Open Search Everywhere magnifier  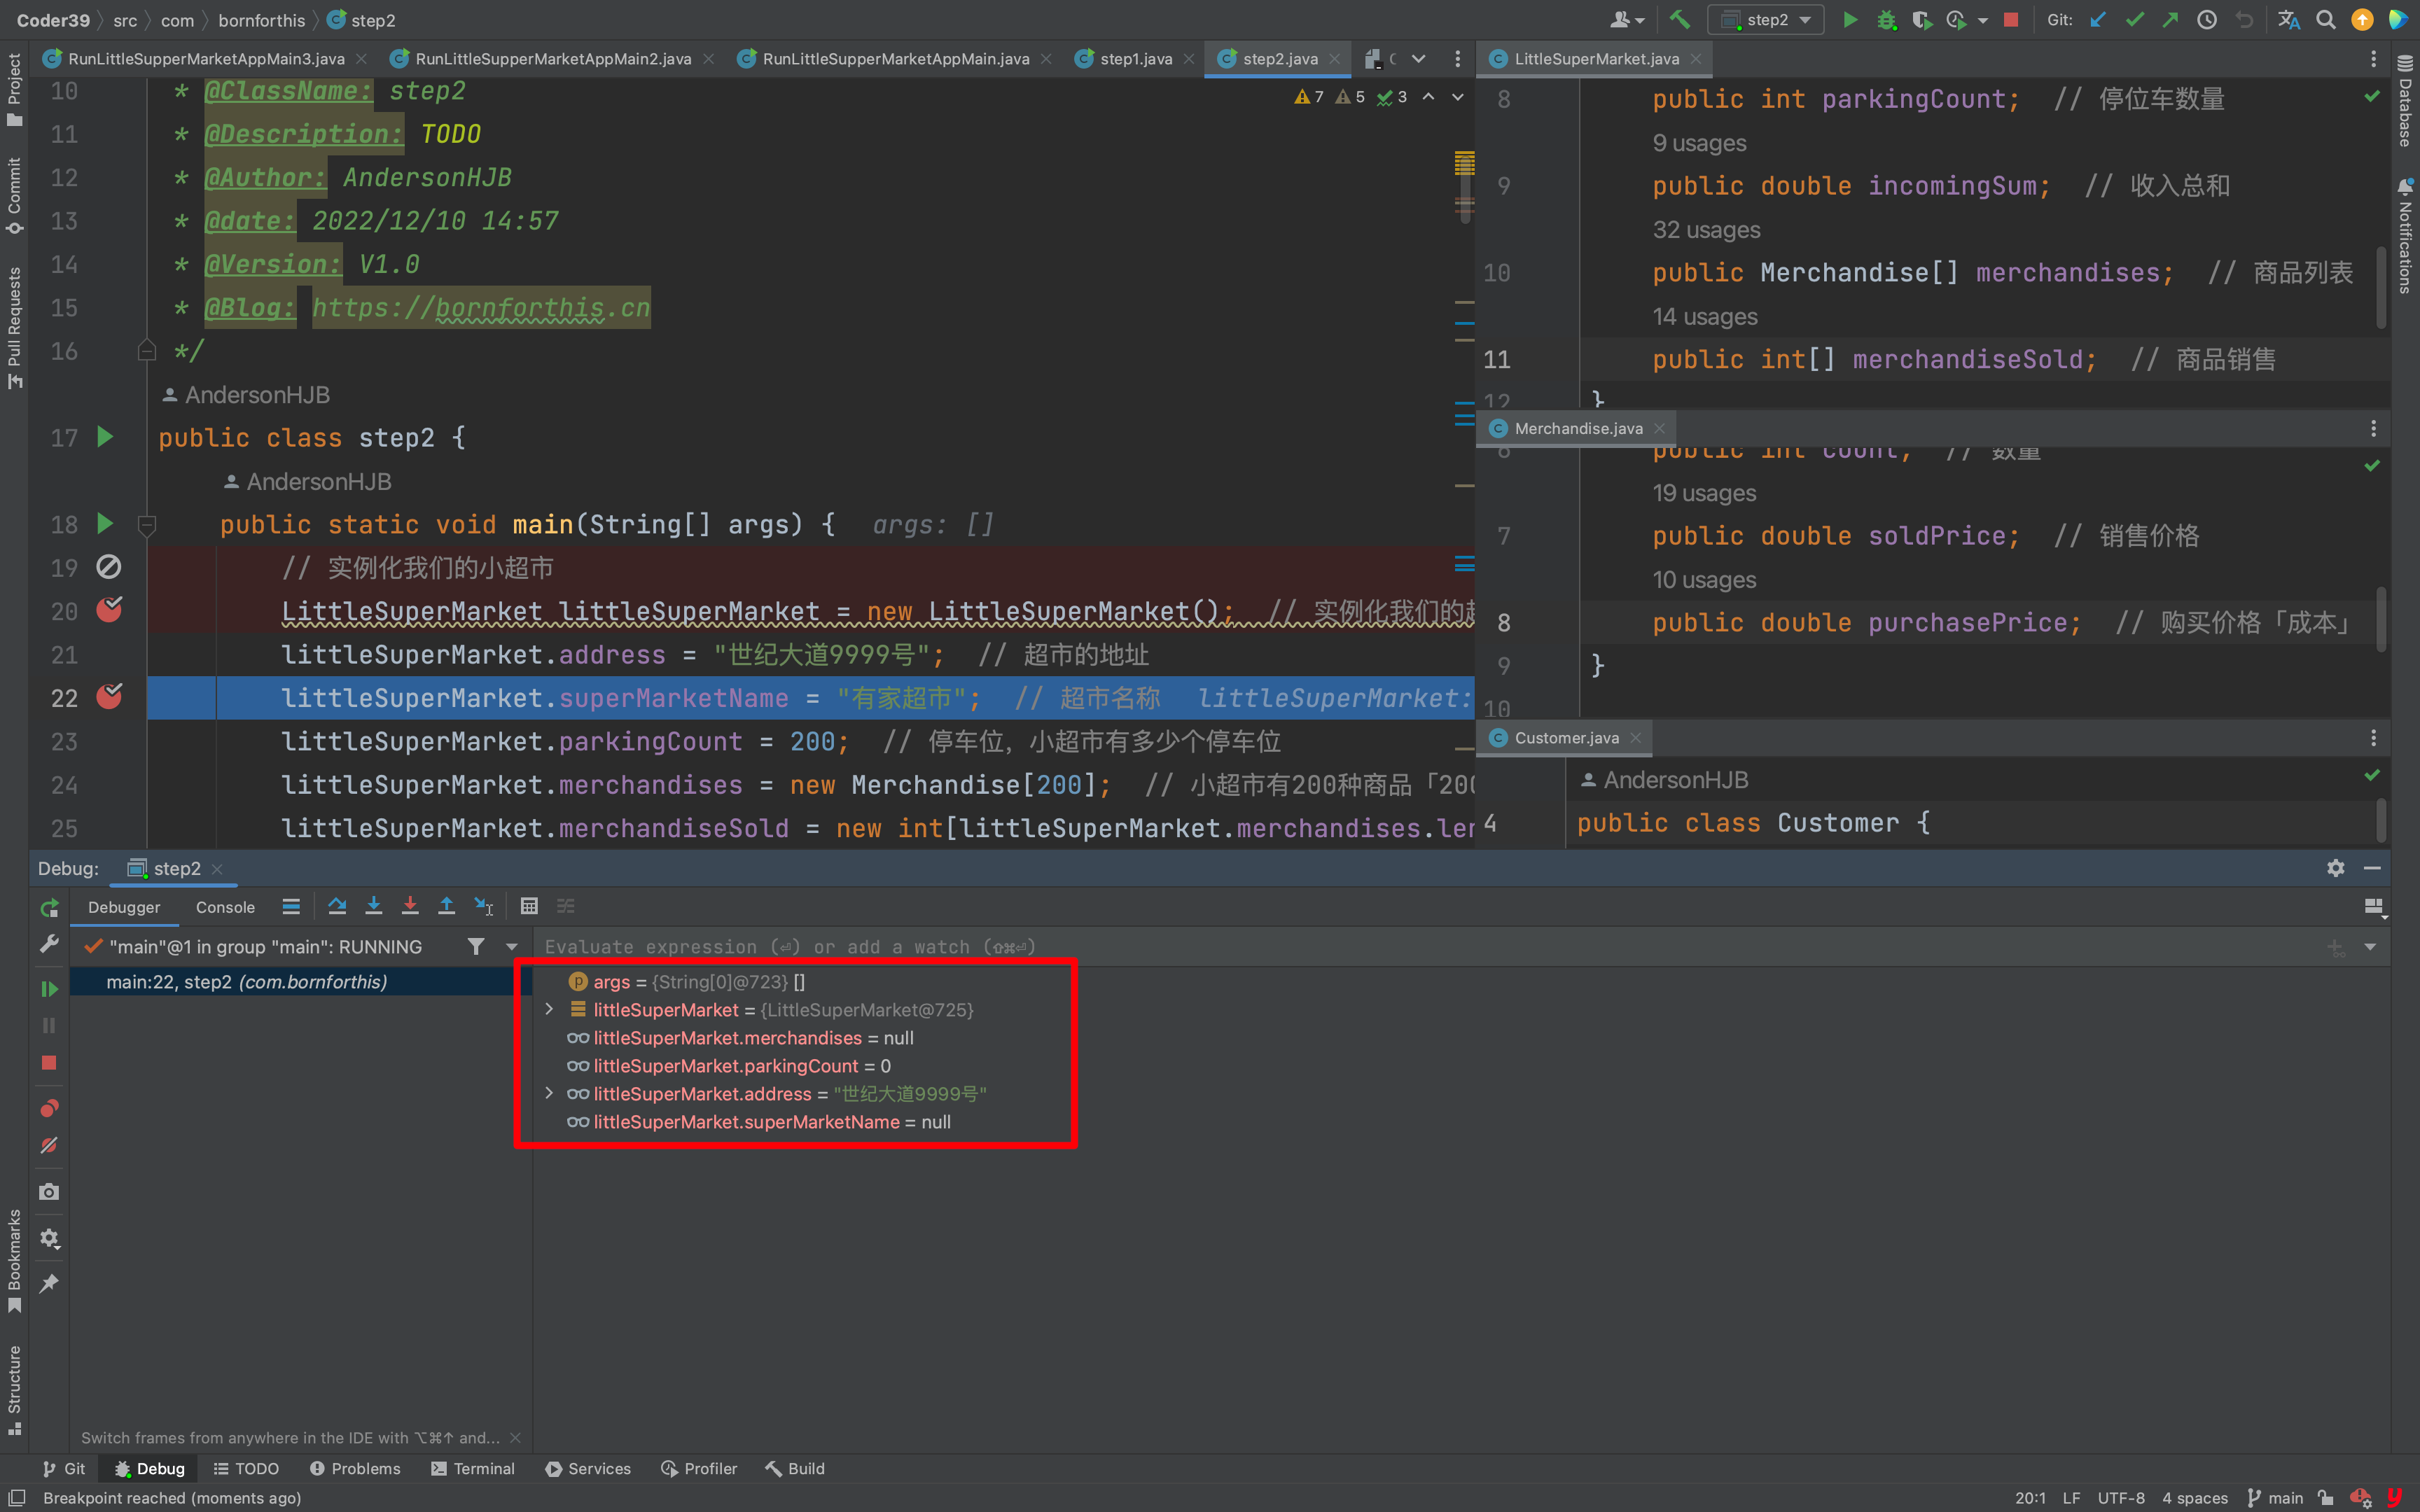pyautogui.click(x=2326, y=20)
